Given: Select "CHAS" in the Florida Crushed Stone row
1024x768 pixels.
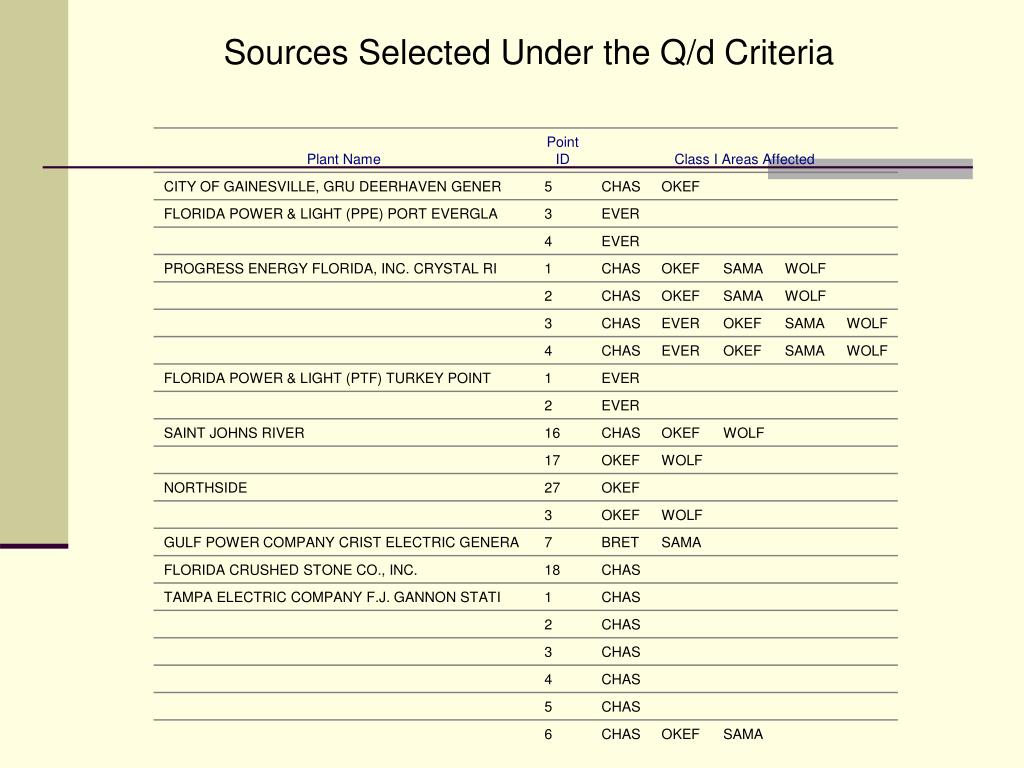Looking at the screenshot, I should [620, 570].
